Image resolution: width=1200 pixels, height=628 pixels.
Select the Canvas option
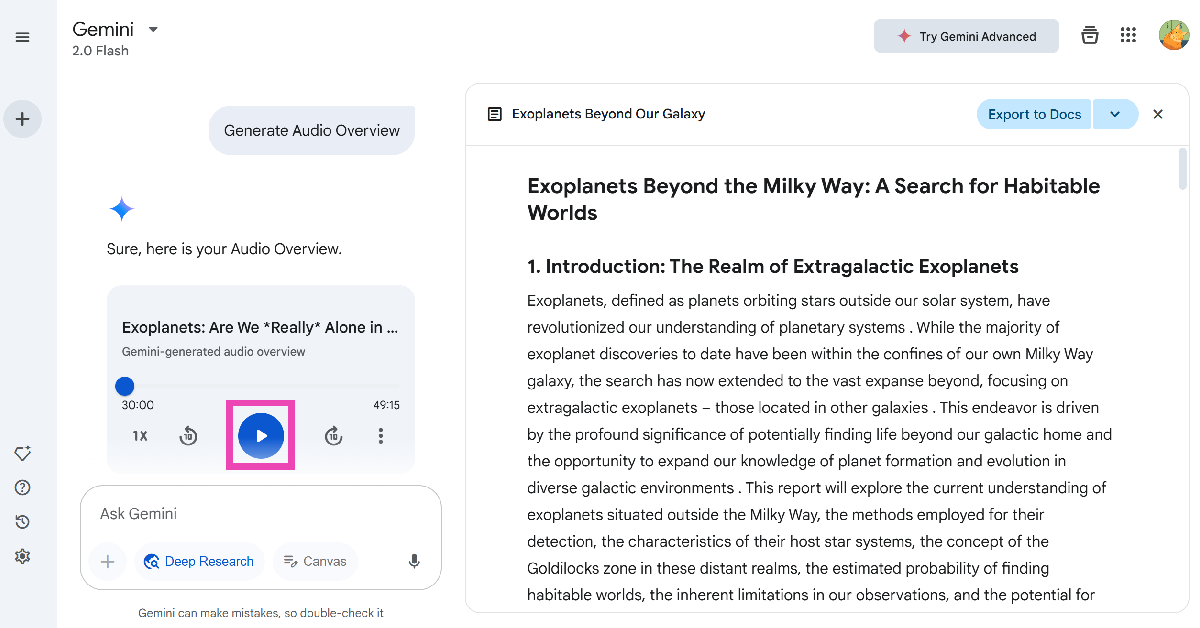[315, 561]
